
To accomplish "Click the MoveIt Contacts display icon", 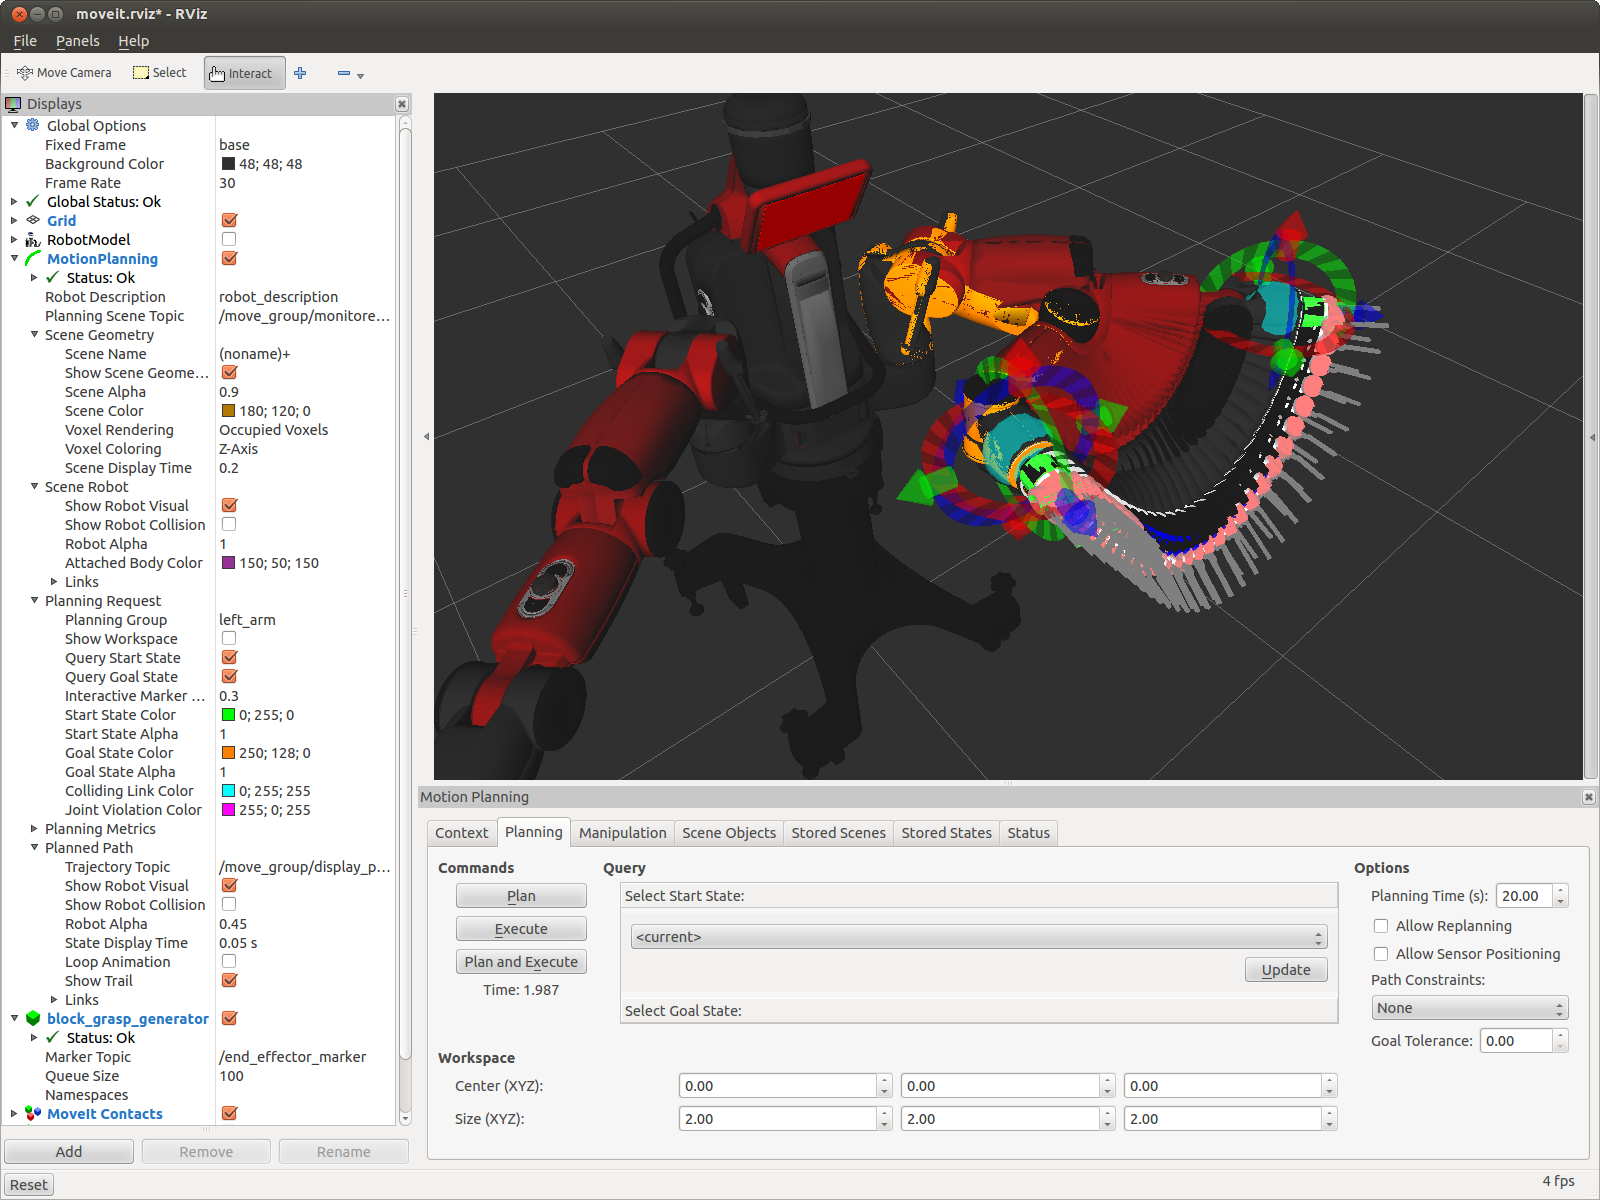I will point(33,1113).
